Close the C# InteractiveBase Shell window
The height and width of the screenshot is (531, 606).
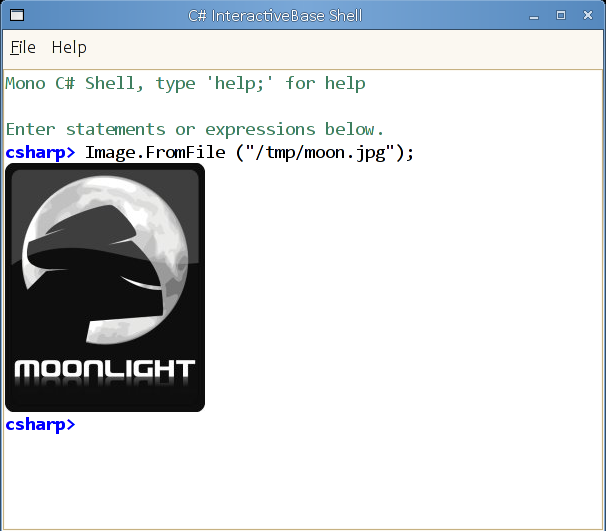click(x=588, y=15)
